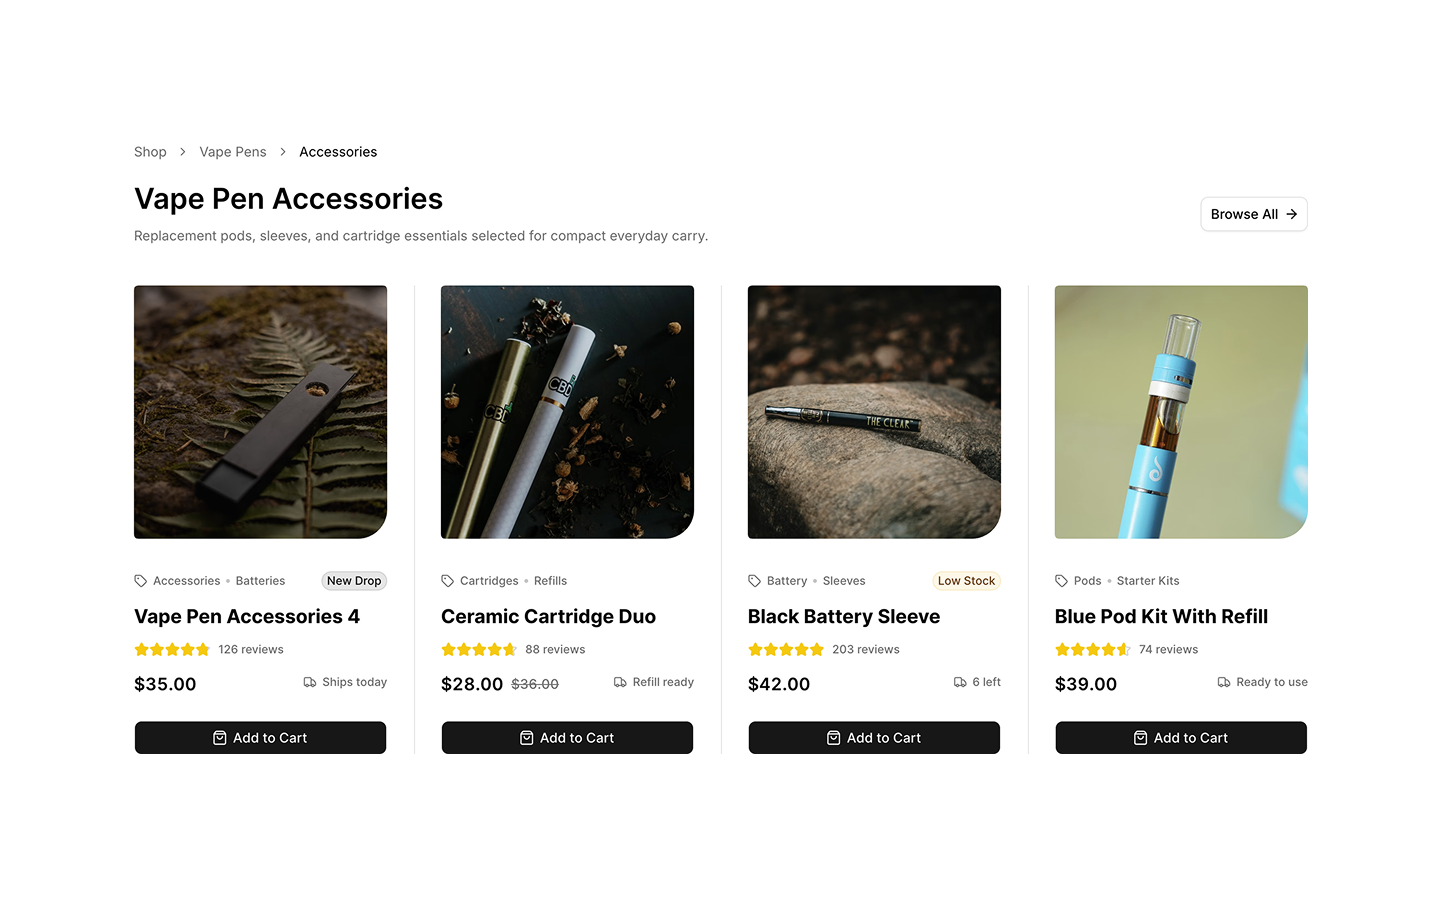The image size is (1440, 900).
Task: Add Black Battery Sleeve to cart
Action: (874, 738)
